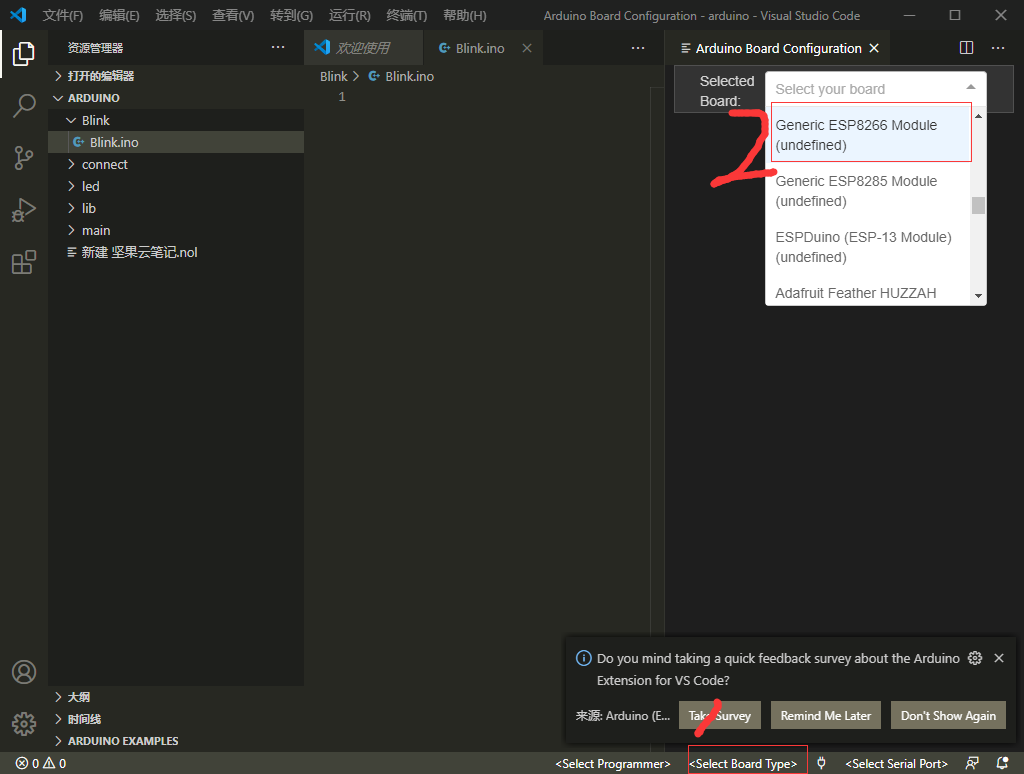The width and height of the screenshot is (1024, 774).
Task: Close the Arduino Board Configuration tab
Action: (x=874, y=48)
